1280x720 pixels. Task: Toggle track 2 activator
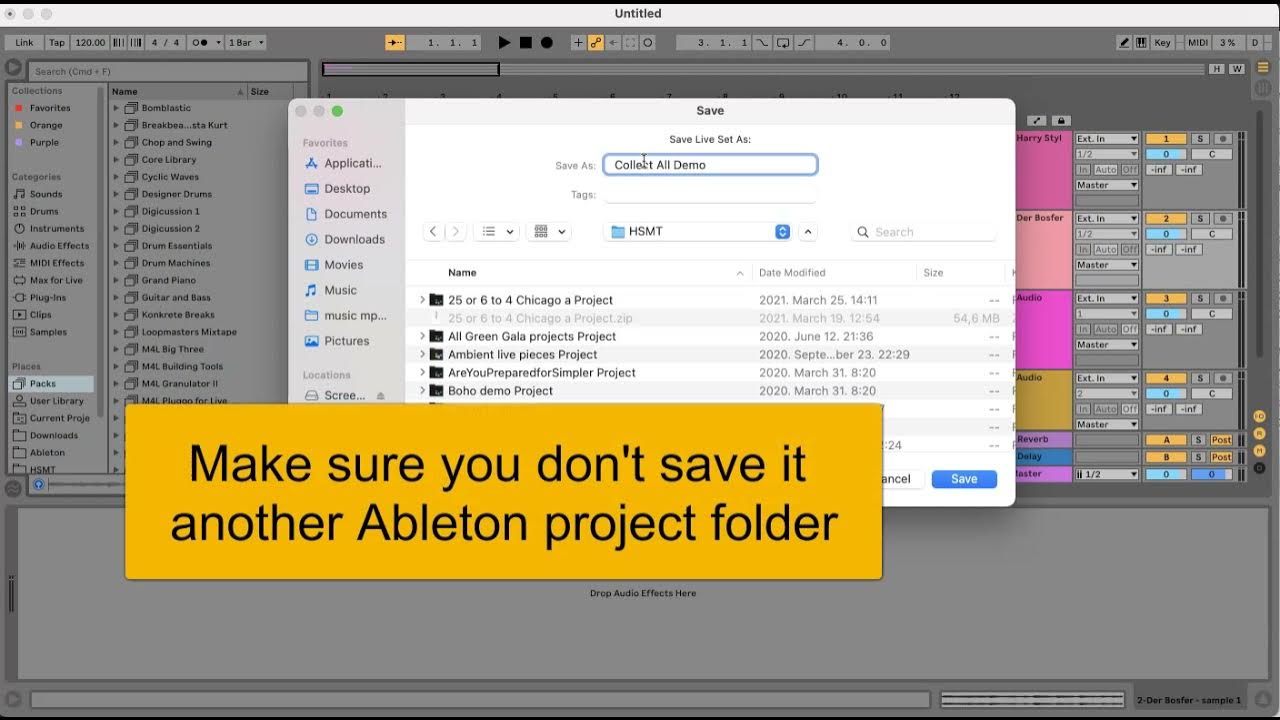click(x=1166, y=218)
